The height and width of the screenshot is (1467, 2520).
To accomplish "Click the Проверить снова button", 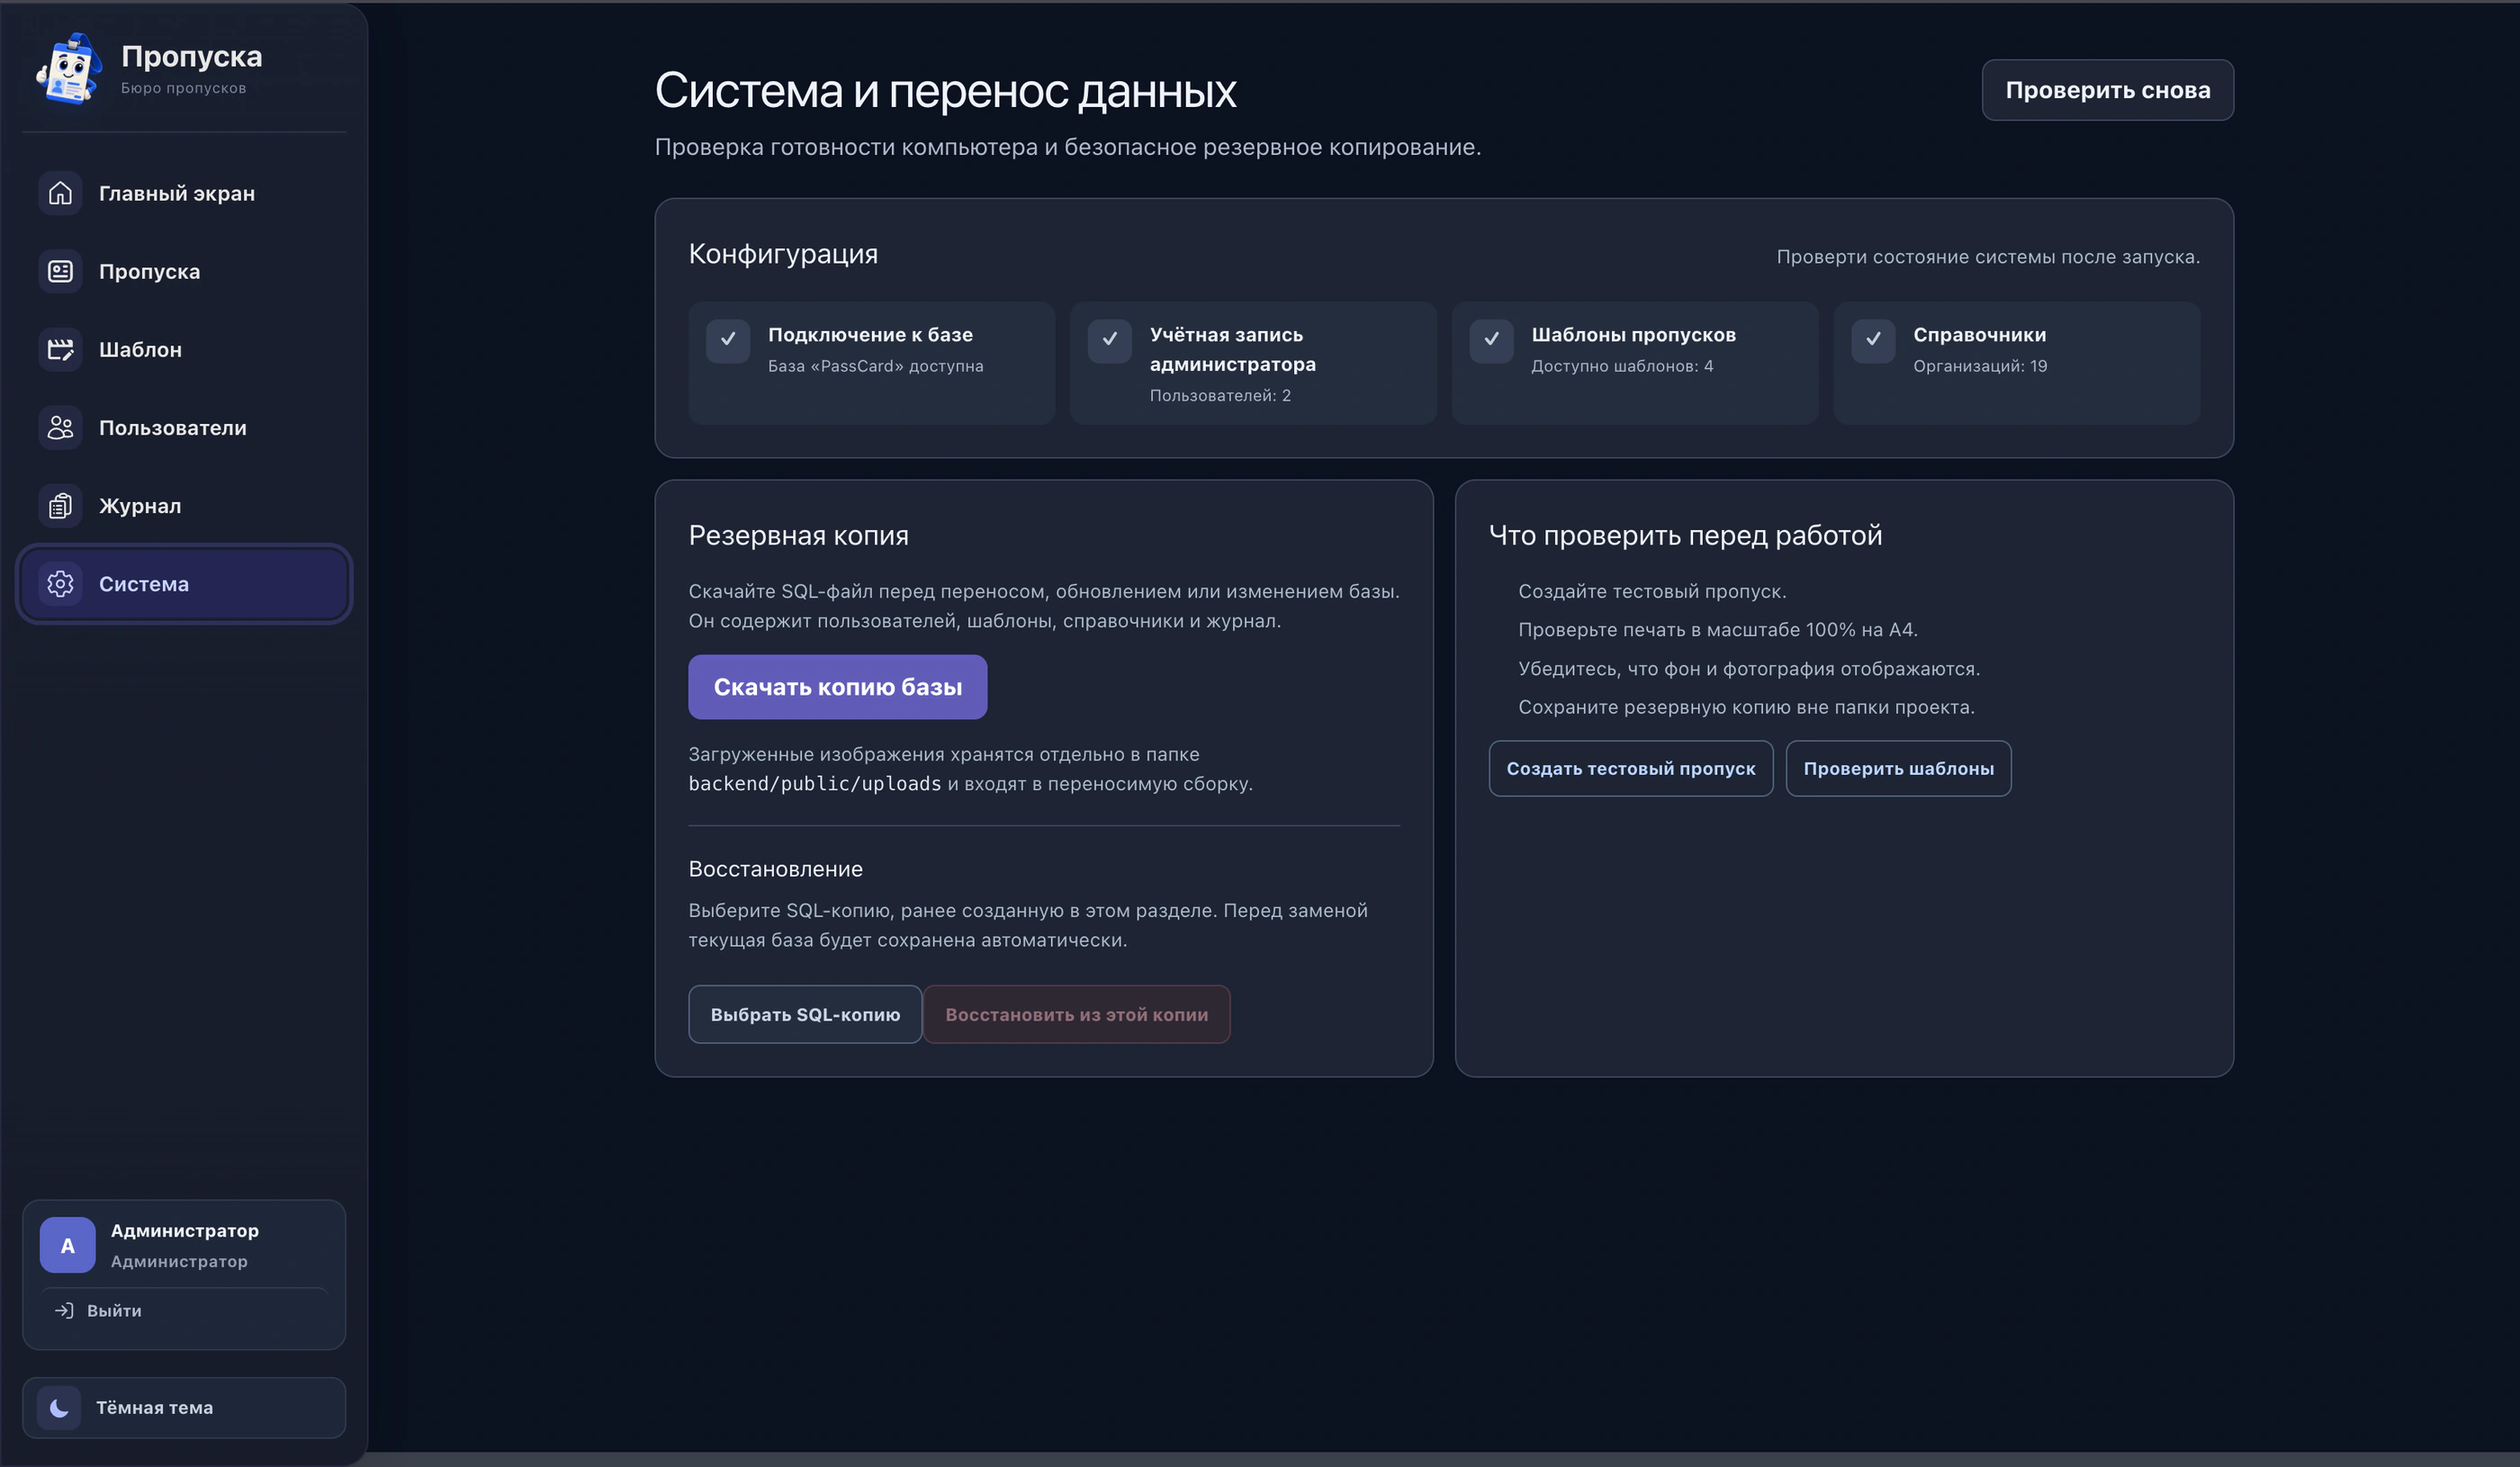I will click(2107, 90).
